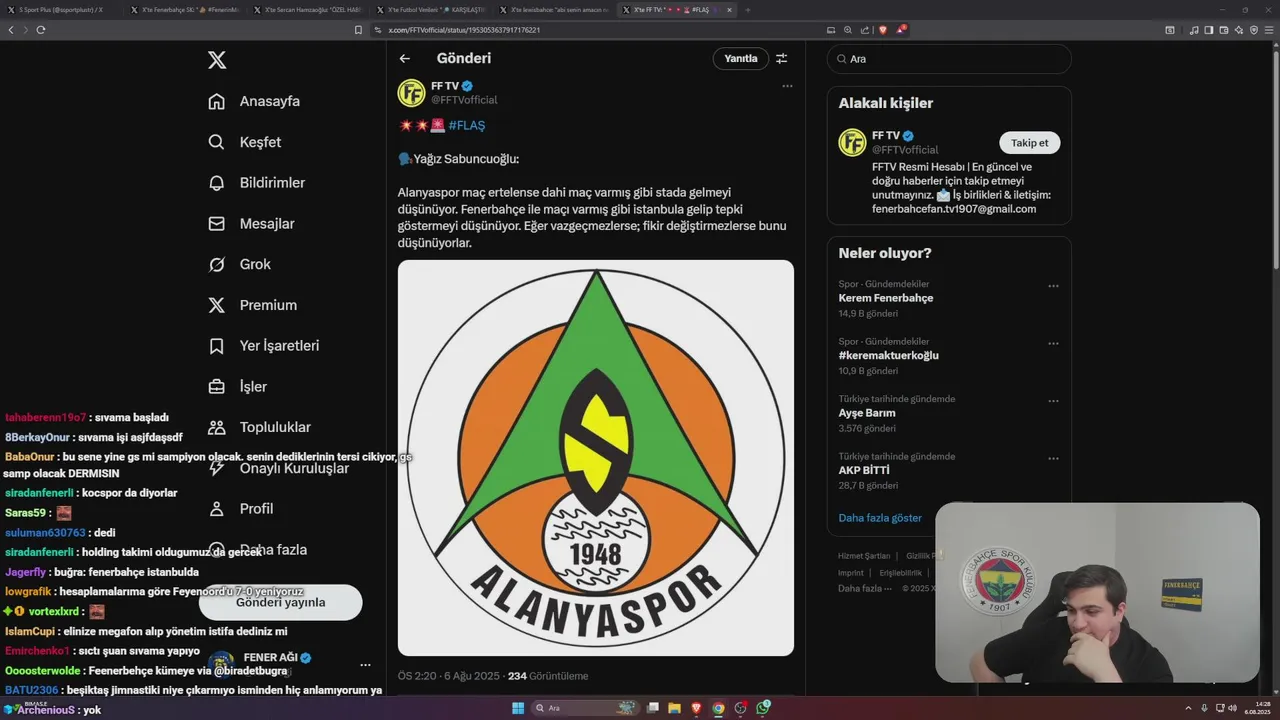Click the browser back arrow
This screenshot has height=720, width=1280.
point(11,30)
